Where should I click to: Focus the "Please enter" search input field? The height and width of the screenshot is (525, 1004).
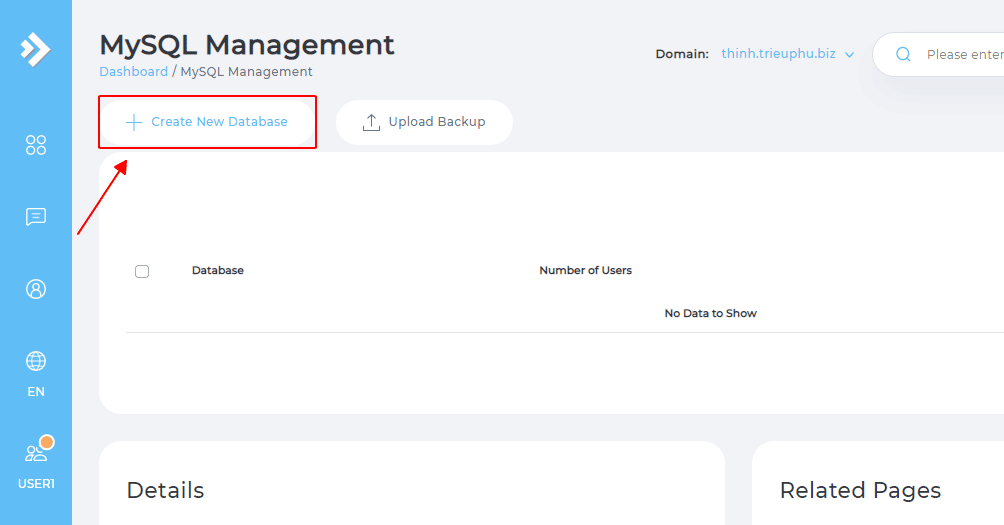click(962, 55)
